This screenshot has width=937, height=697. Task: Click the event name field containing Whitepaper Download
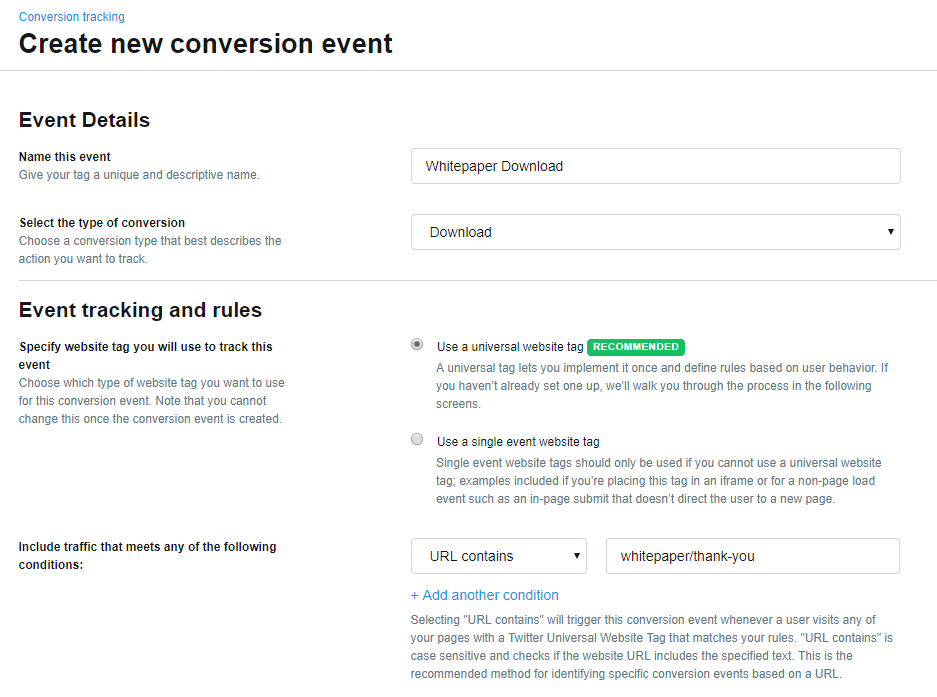click(x=655, y=166)
